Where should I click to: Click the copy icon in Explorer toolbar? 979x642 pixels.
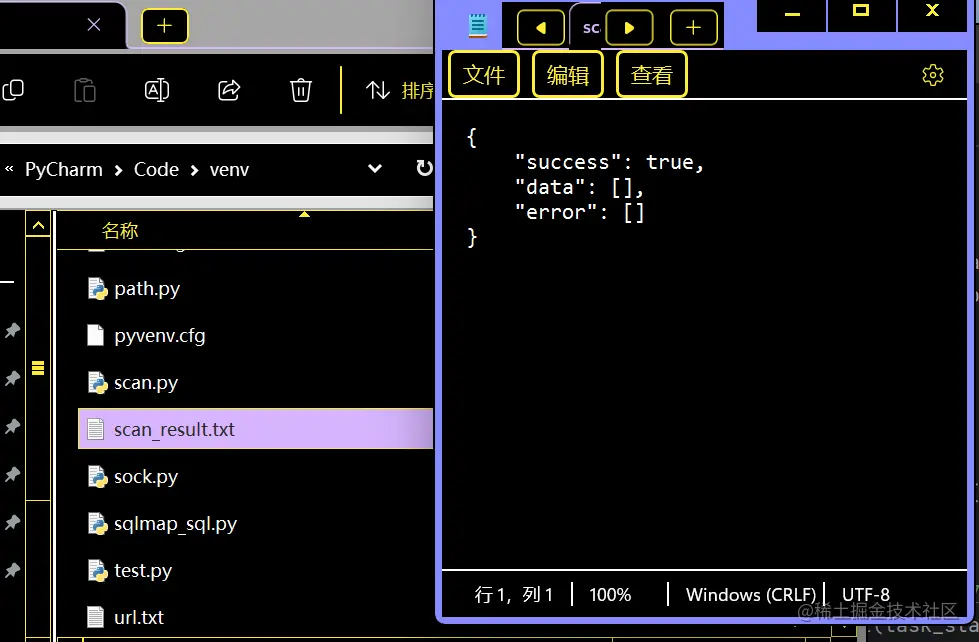(13, 90)
